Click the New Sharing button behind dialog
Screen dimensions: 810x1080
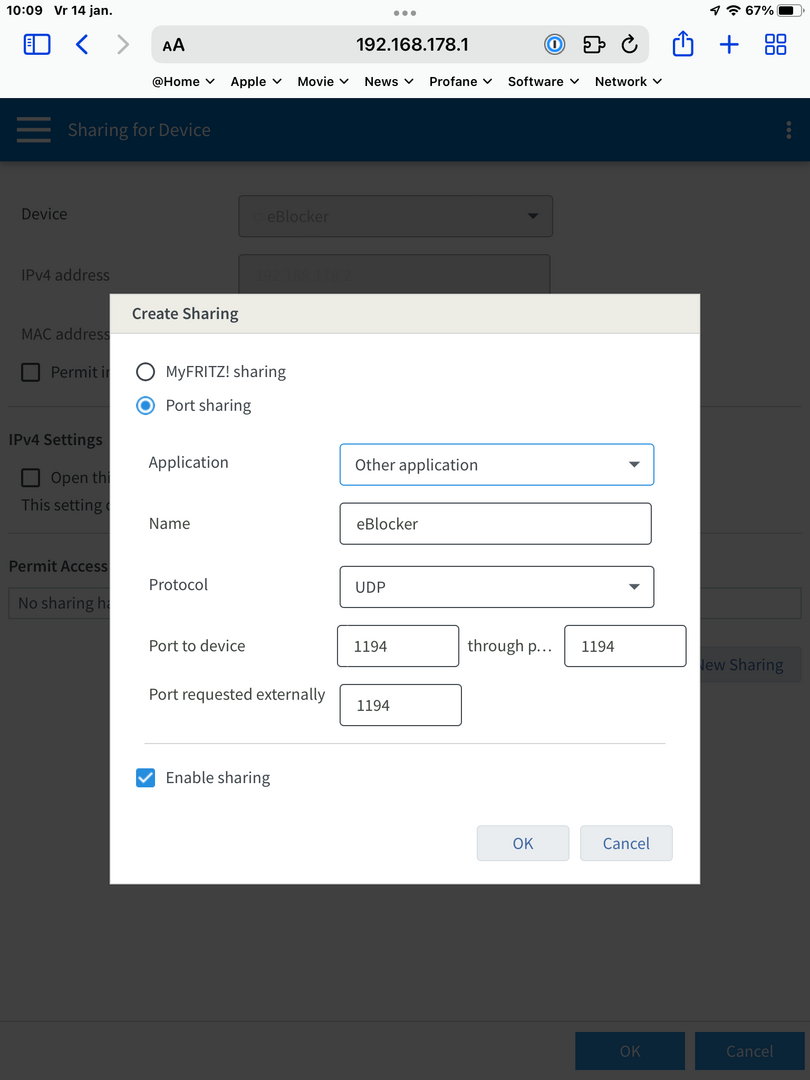750,665
